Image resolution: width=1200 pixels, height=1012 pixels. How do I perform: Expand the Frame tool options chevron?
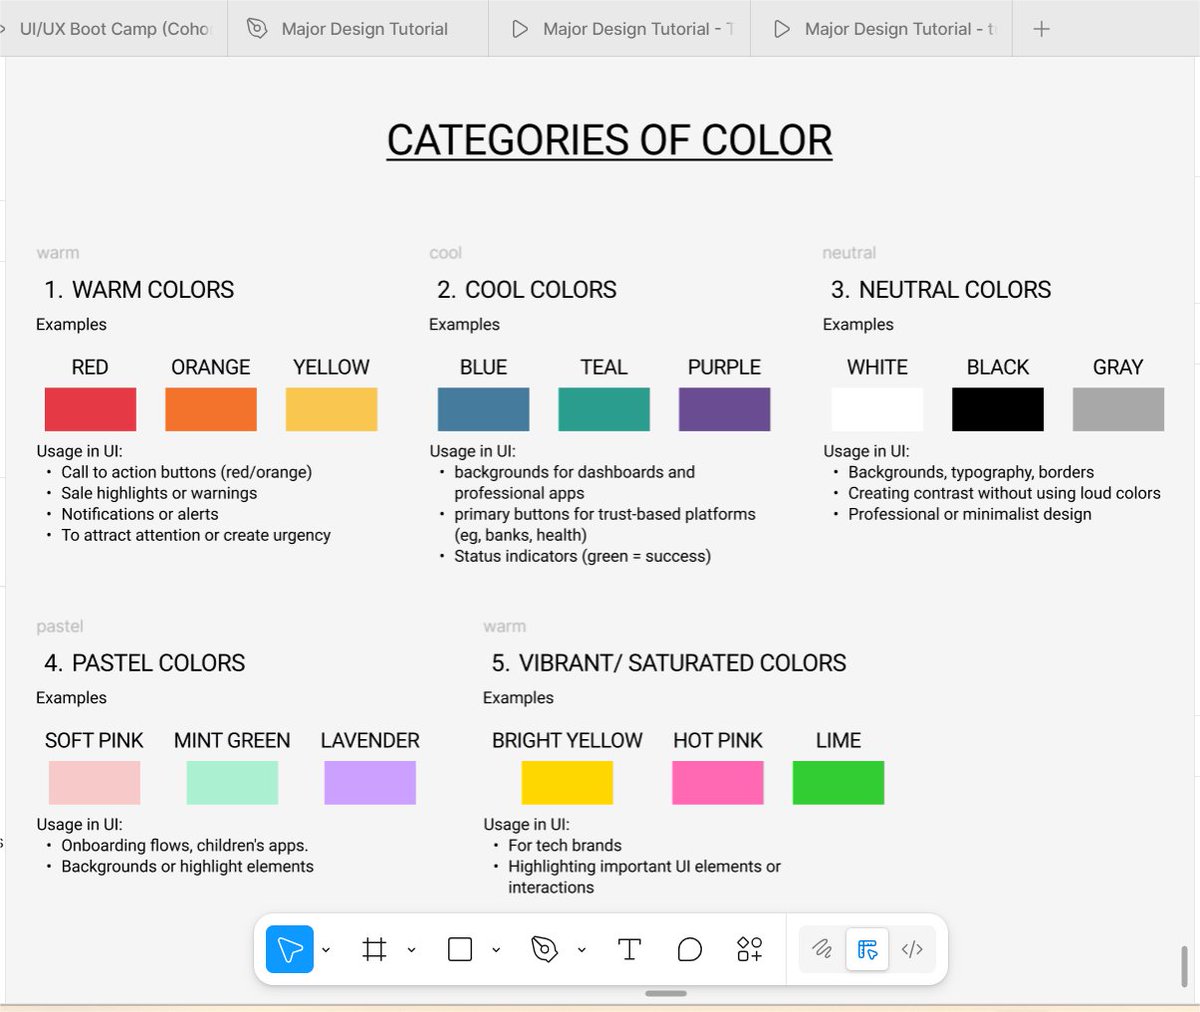(x=411, y=950)
